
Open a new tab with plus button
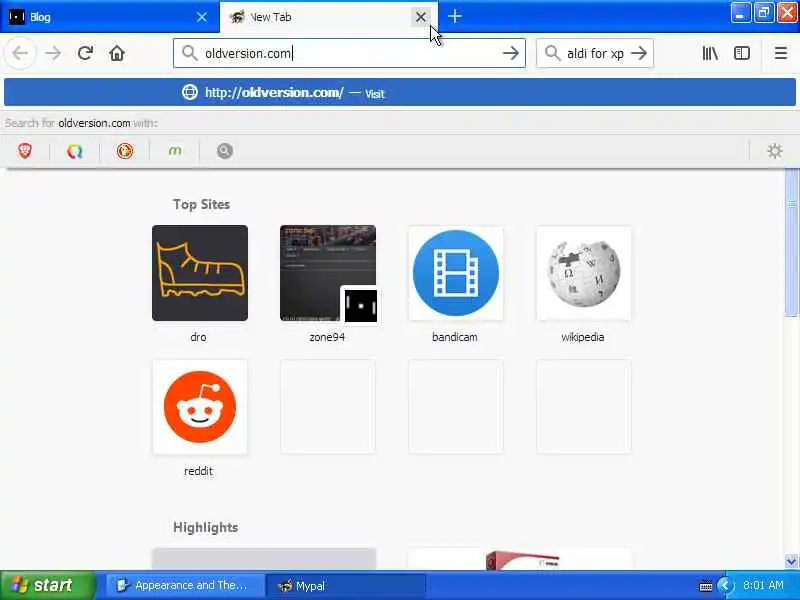point(455,16)
